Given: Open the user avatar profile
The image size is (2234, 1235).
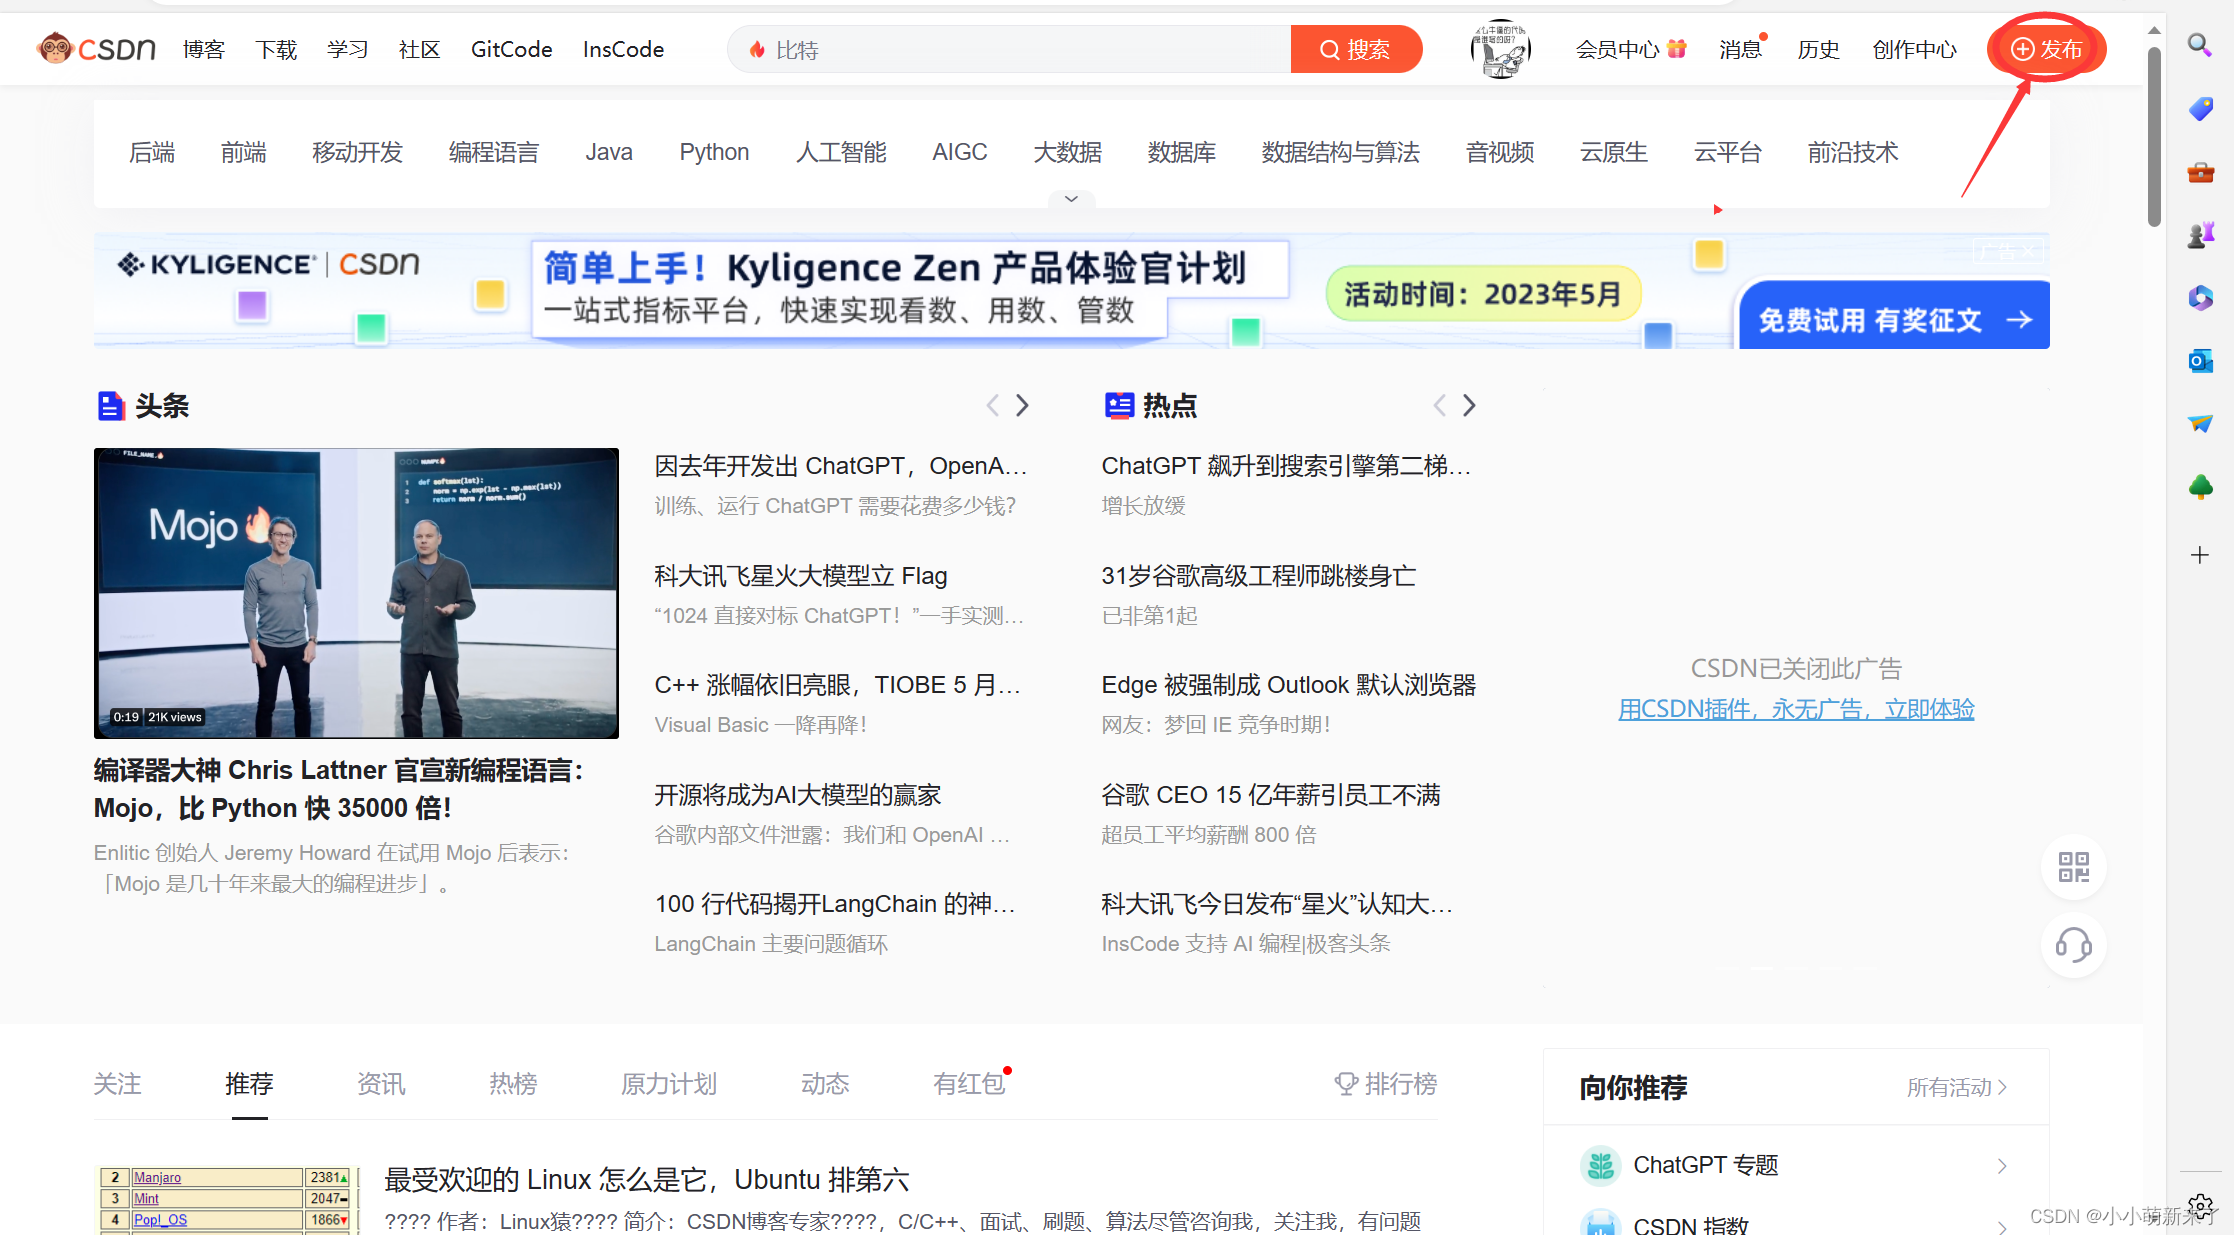Looking at the screenshot, I should 1500,49.
